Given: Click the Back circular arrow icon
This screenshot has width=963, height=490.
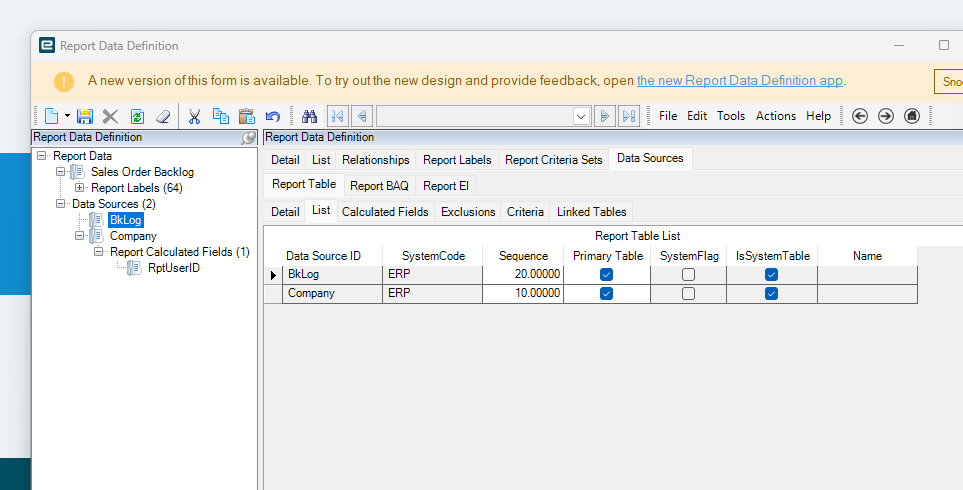Looking at the screenshot, I should (x=860, y=115).
